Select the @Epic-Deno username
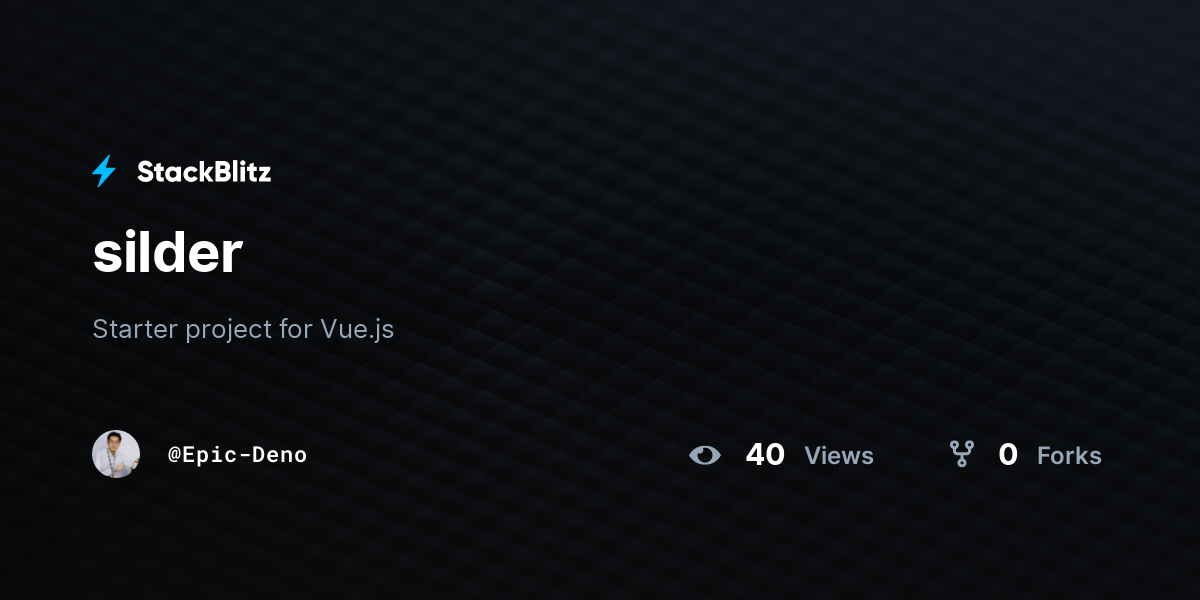Screen dimensions: 1200x600 click(237, 455)
